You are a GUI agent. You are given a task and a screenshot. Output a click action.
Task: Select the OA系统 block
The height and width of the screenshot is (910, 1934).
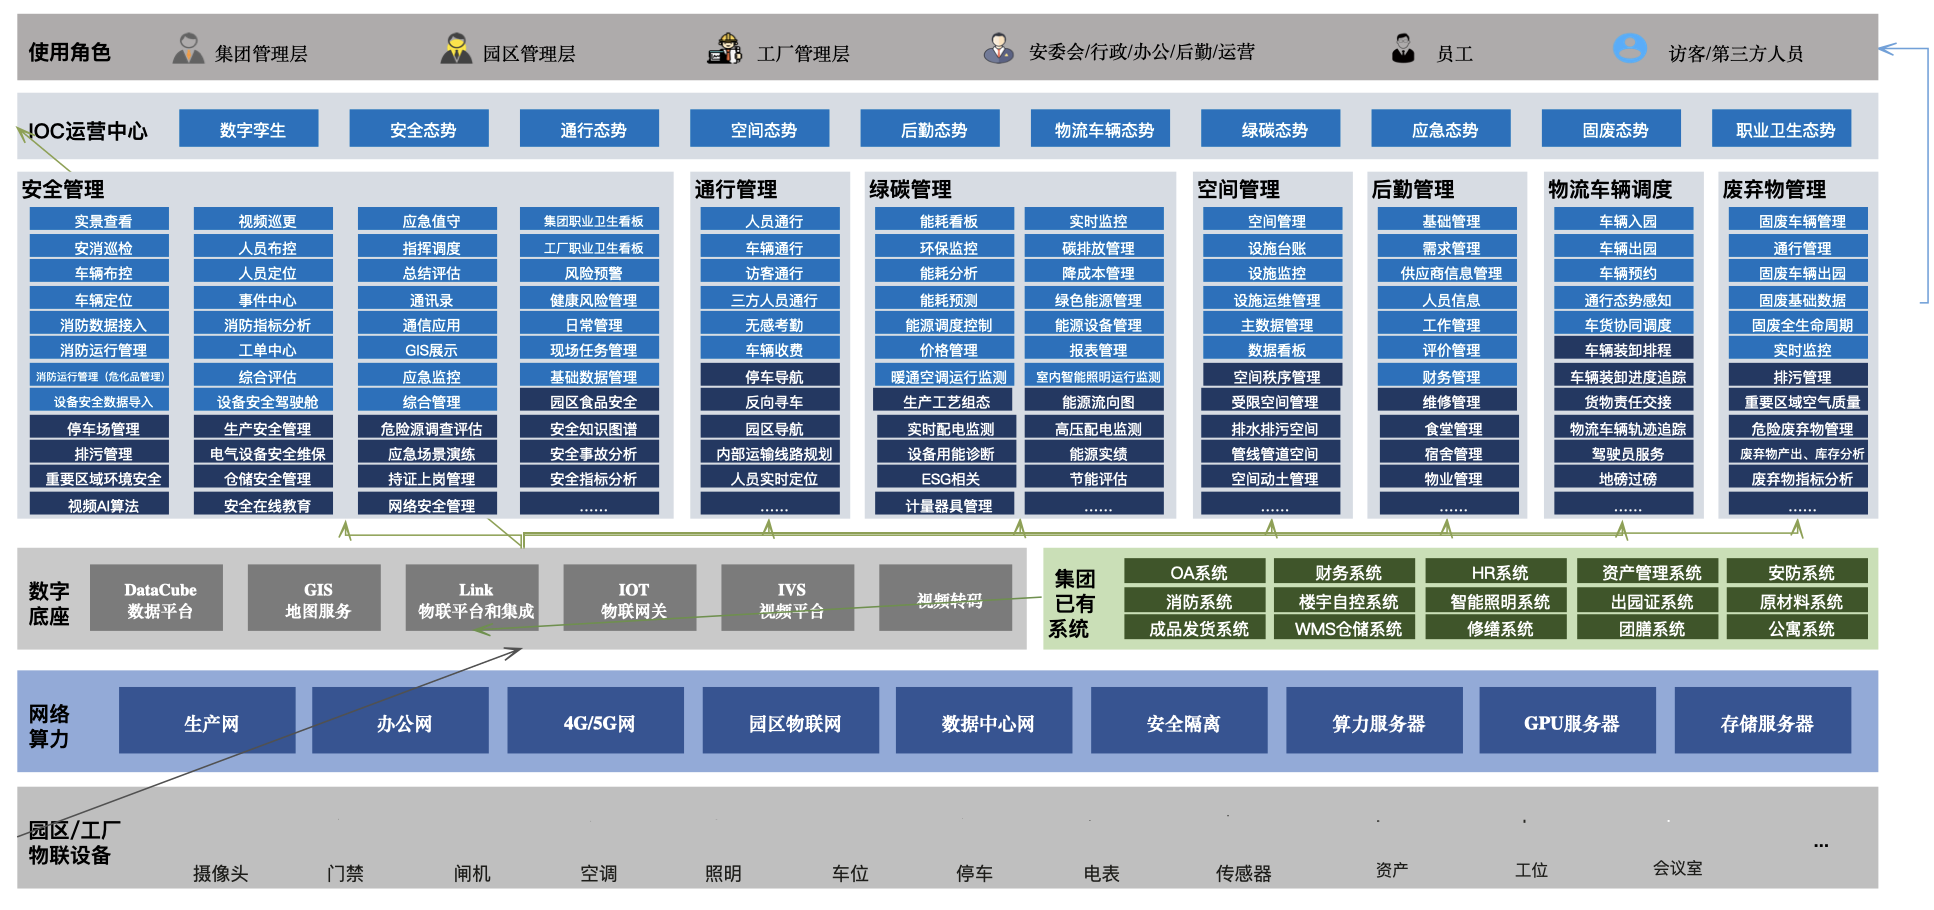(1195, 572)
